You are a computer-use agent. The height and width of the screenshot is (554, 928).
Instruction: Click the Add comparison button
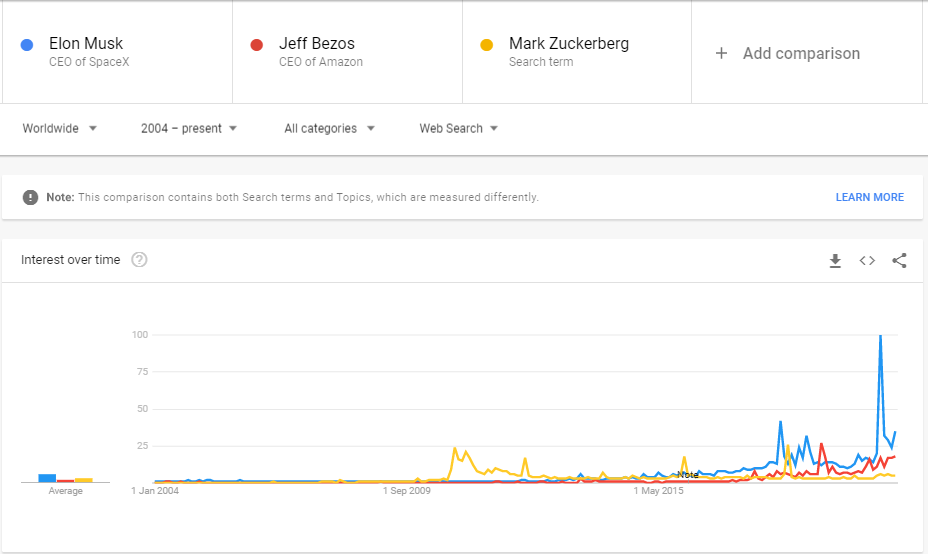(800, 53)
